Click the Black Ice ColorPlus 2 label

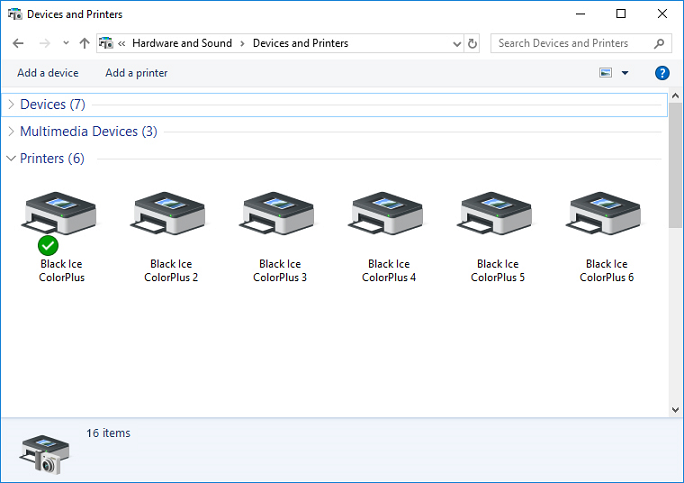point(171,271)
